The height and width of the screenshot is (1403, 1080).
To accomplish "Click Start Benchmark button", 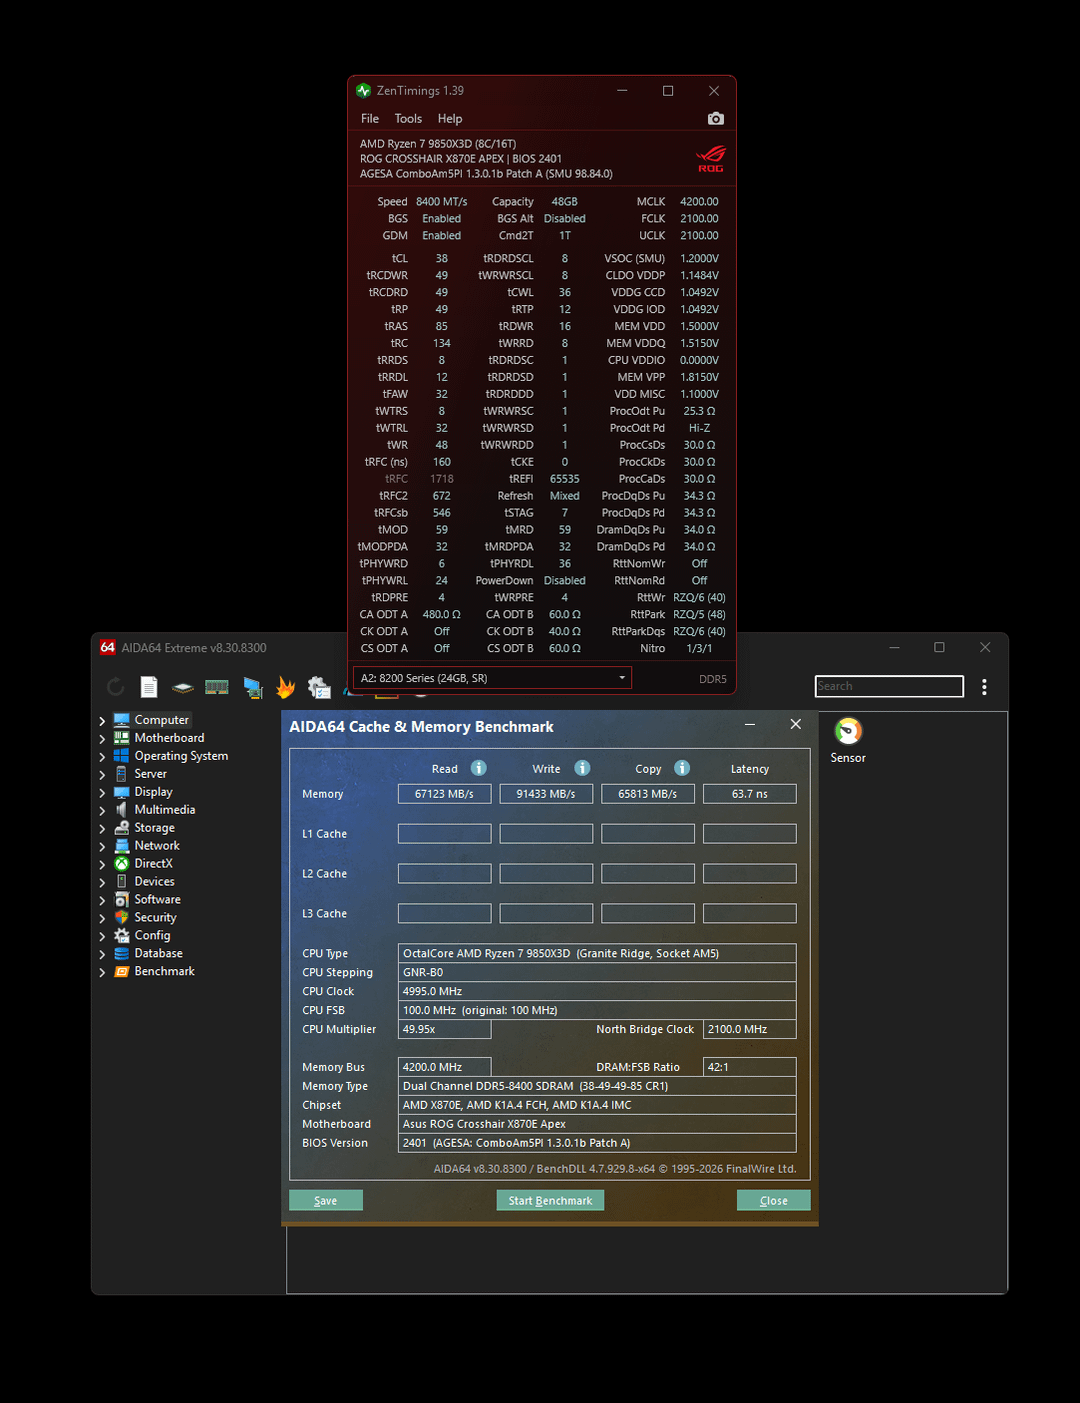I will pos(550,1200).
